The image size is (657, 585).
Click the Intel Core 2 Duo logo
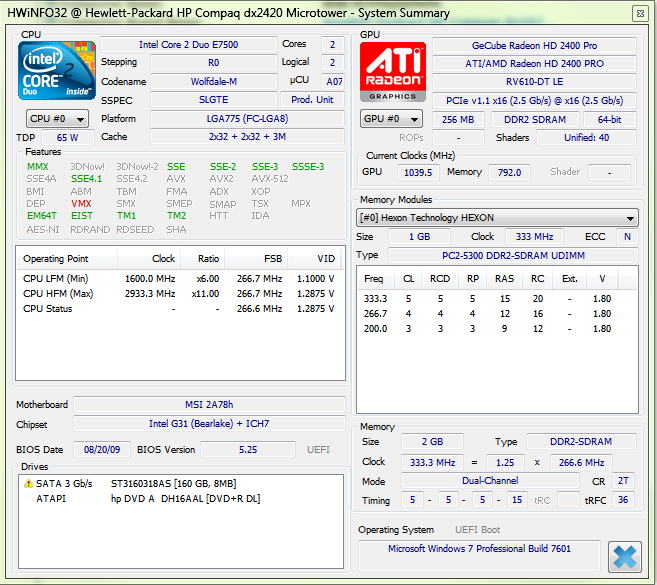[57, 71]
